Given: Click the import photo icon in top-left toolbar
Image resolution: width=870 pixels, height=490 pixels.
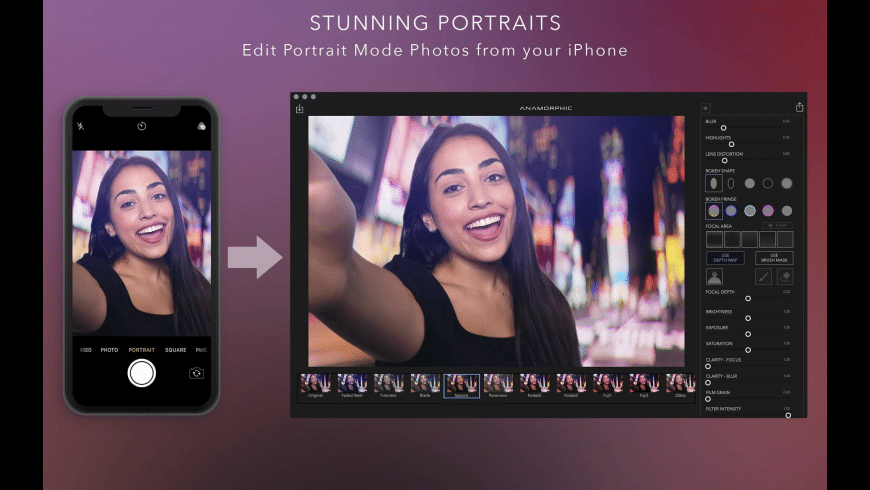Looking at the screenshot, I should (300, 108).
